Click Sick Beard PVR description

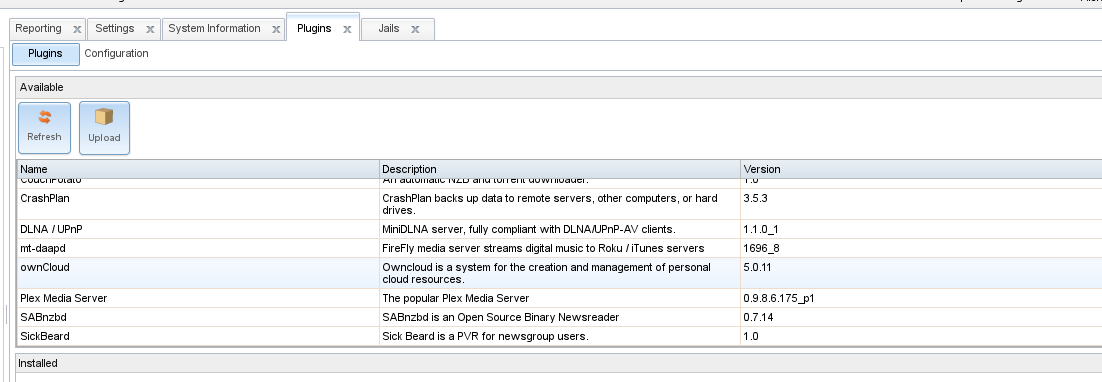point(485,336)
